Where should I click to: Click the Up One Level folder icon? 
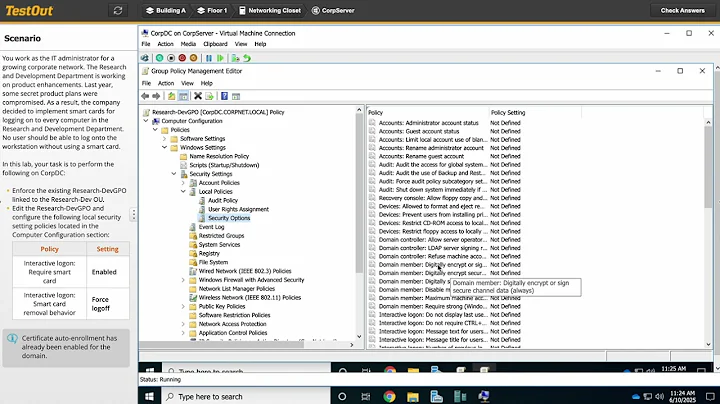[171, 96]
